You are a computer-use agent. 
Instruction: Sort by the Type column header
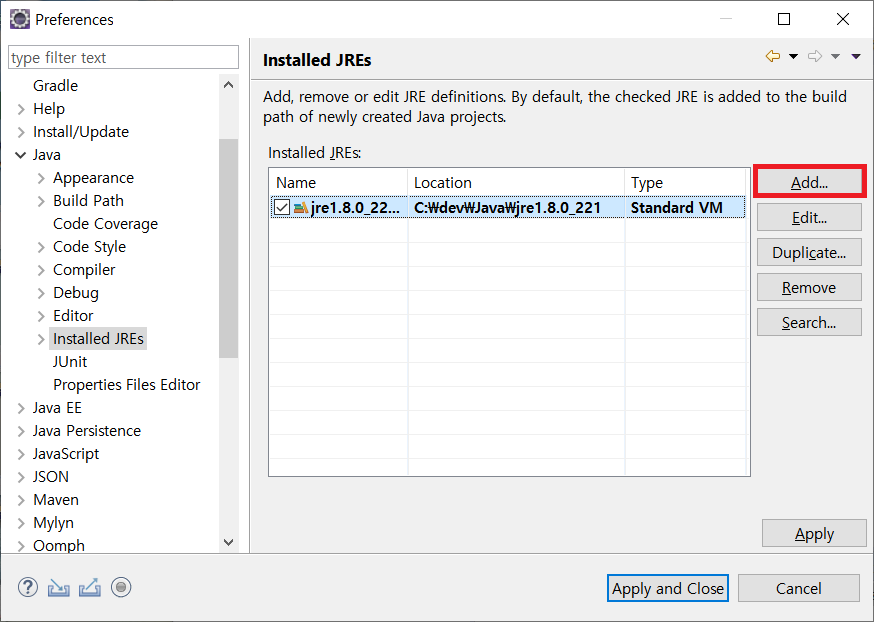[x=685, y=183]
